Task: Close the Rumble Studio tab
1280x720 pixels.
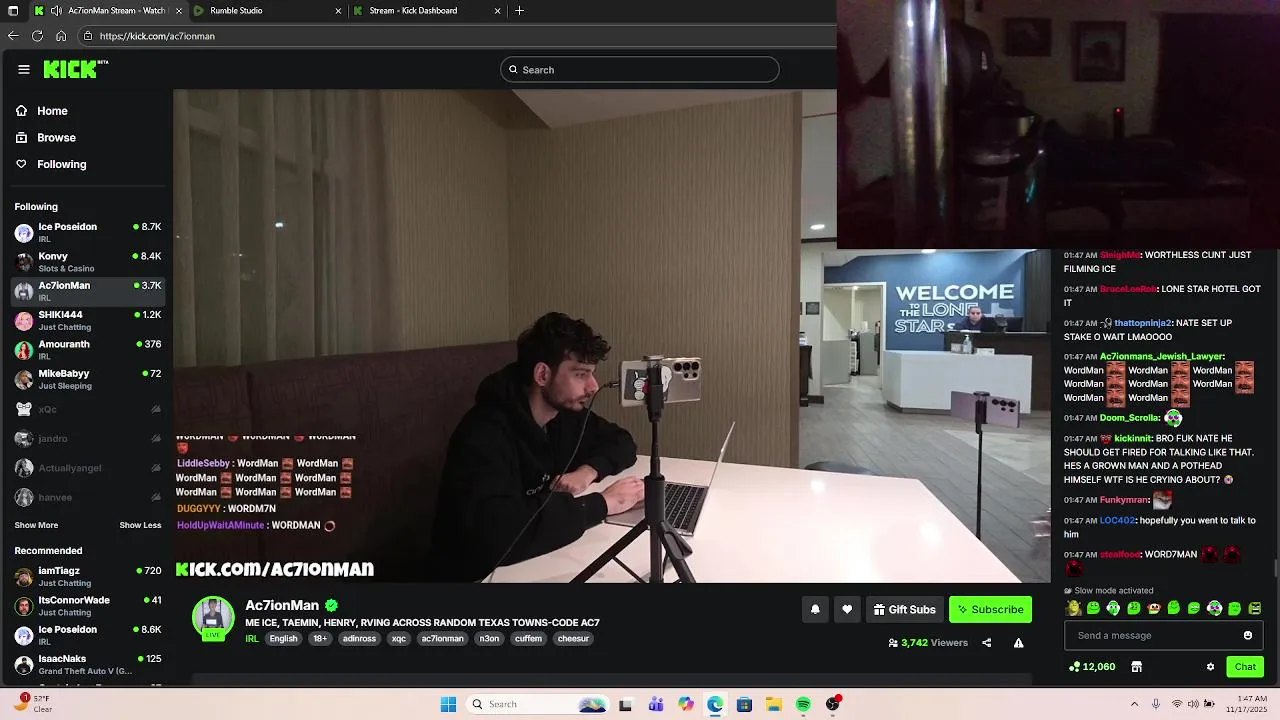Action: click(x=338, y=11)
